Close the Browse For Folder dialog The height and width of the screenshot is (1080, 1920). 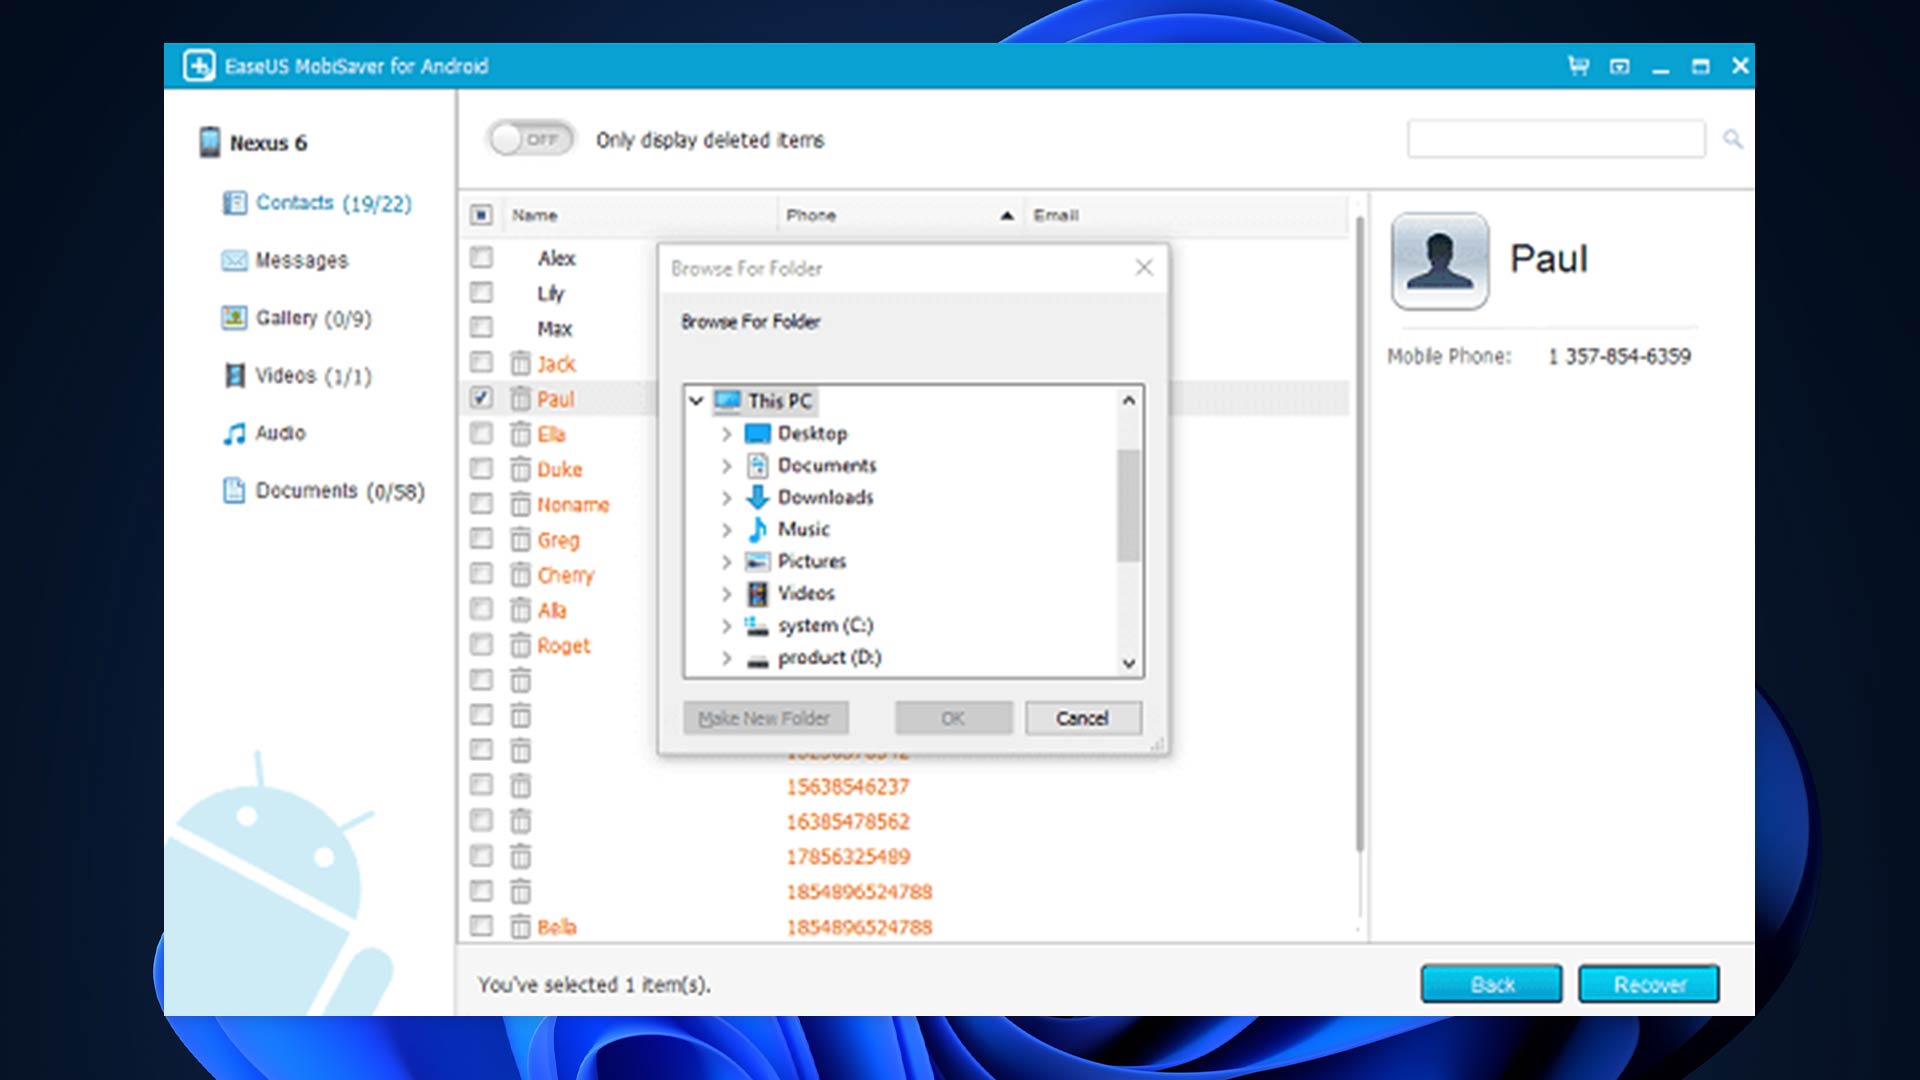1144,268
